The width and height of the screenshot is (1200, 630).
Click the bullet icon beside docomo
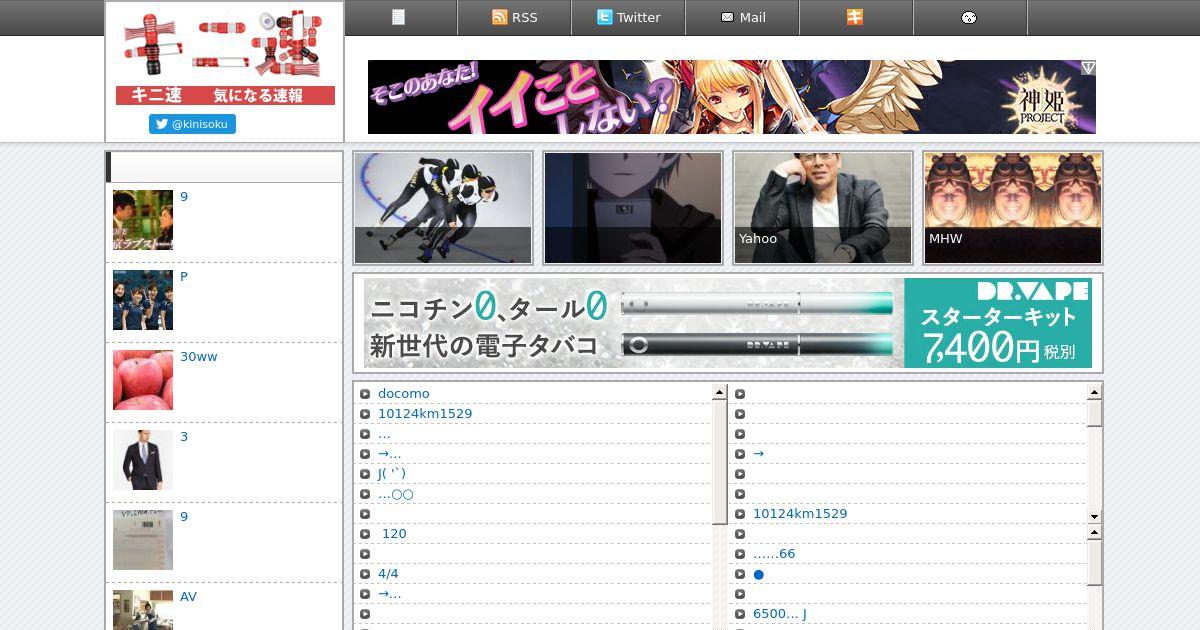(x=365, y=394)
